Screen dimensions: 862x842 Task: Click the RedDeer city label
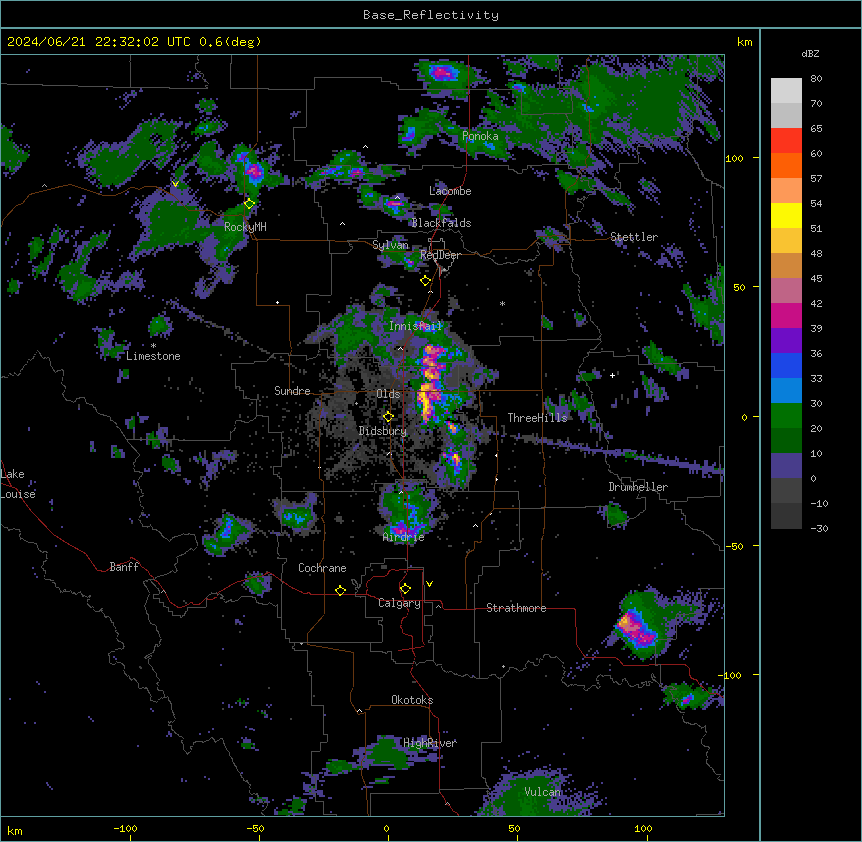[x=440, y=255]
